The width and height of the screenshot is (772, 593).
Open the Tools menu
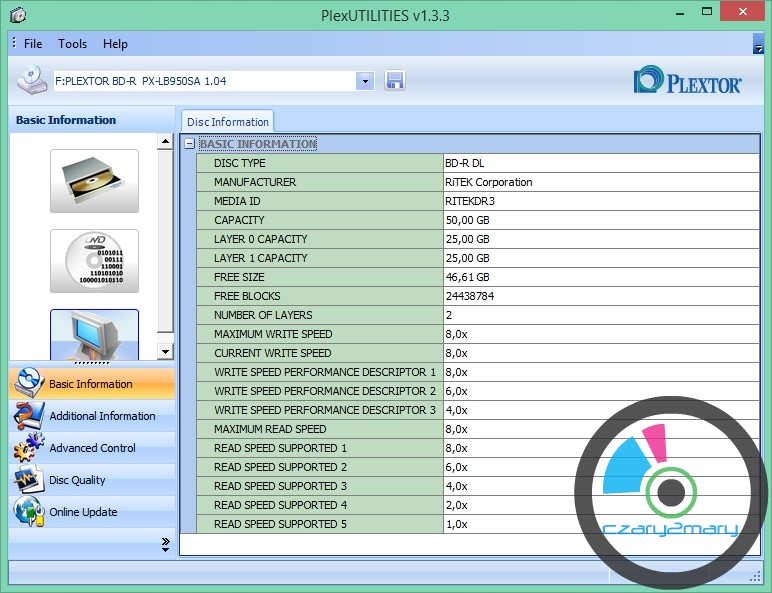coord(72,44)
